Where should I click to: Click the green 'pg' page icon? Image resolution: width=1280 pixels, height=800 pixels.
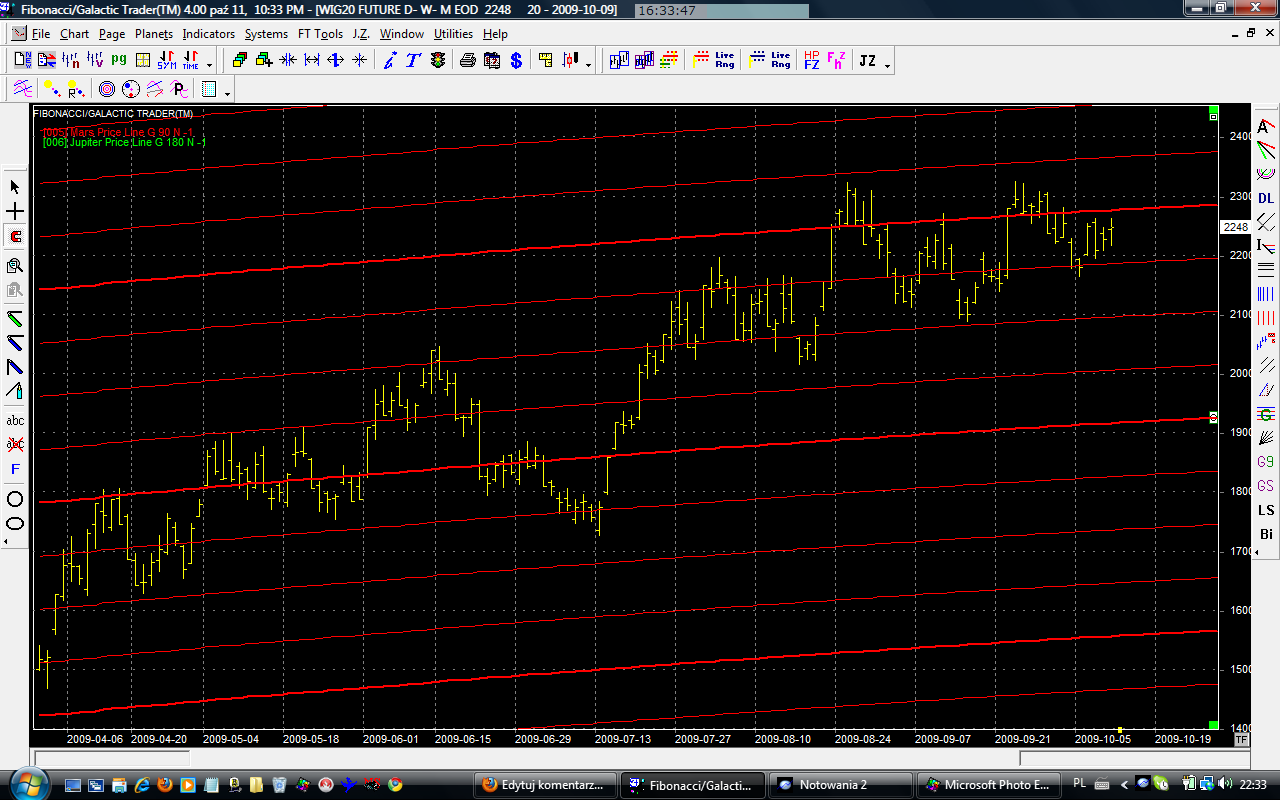120,61
